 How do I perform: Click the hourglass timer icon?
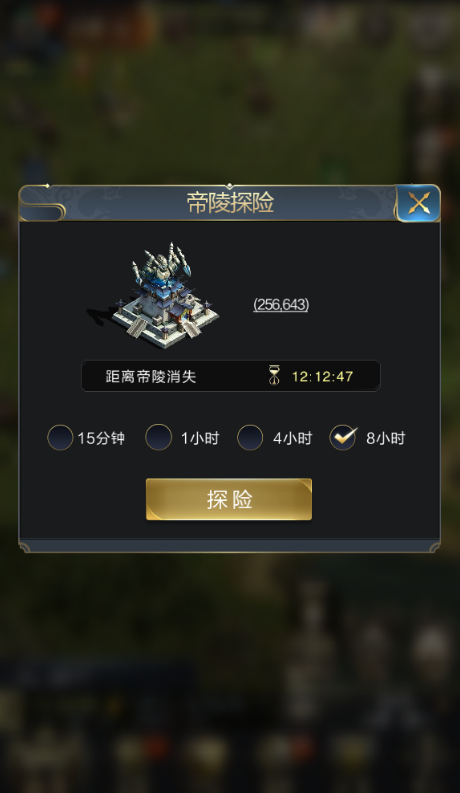tap(274, 376)
